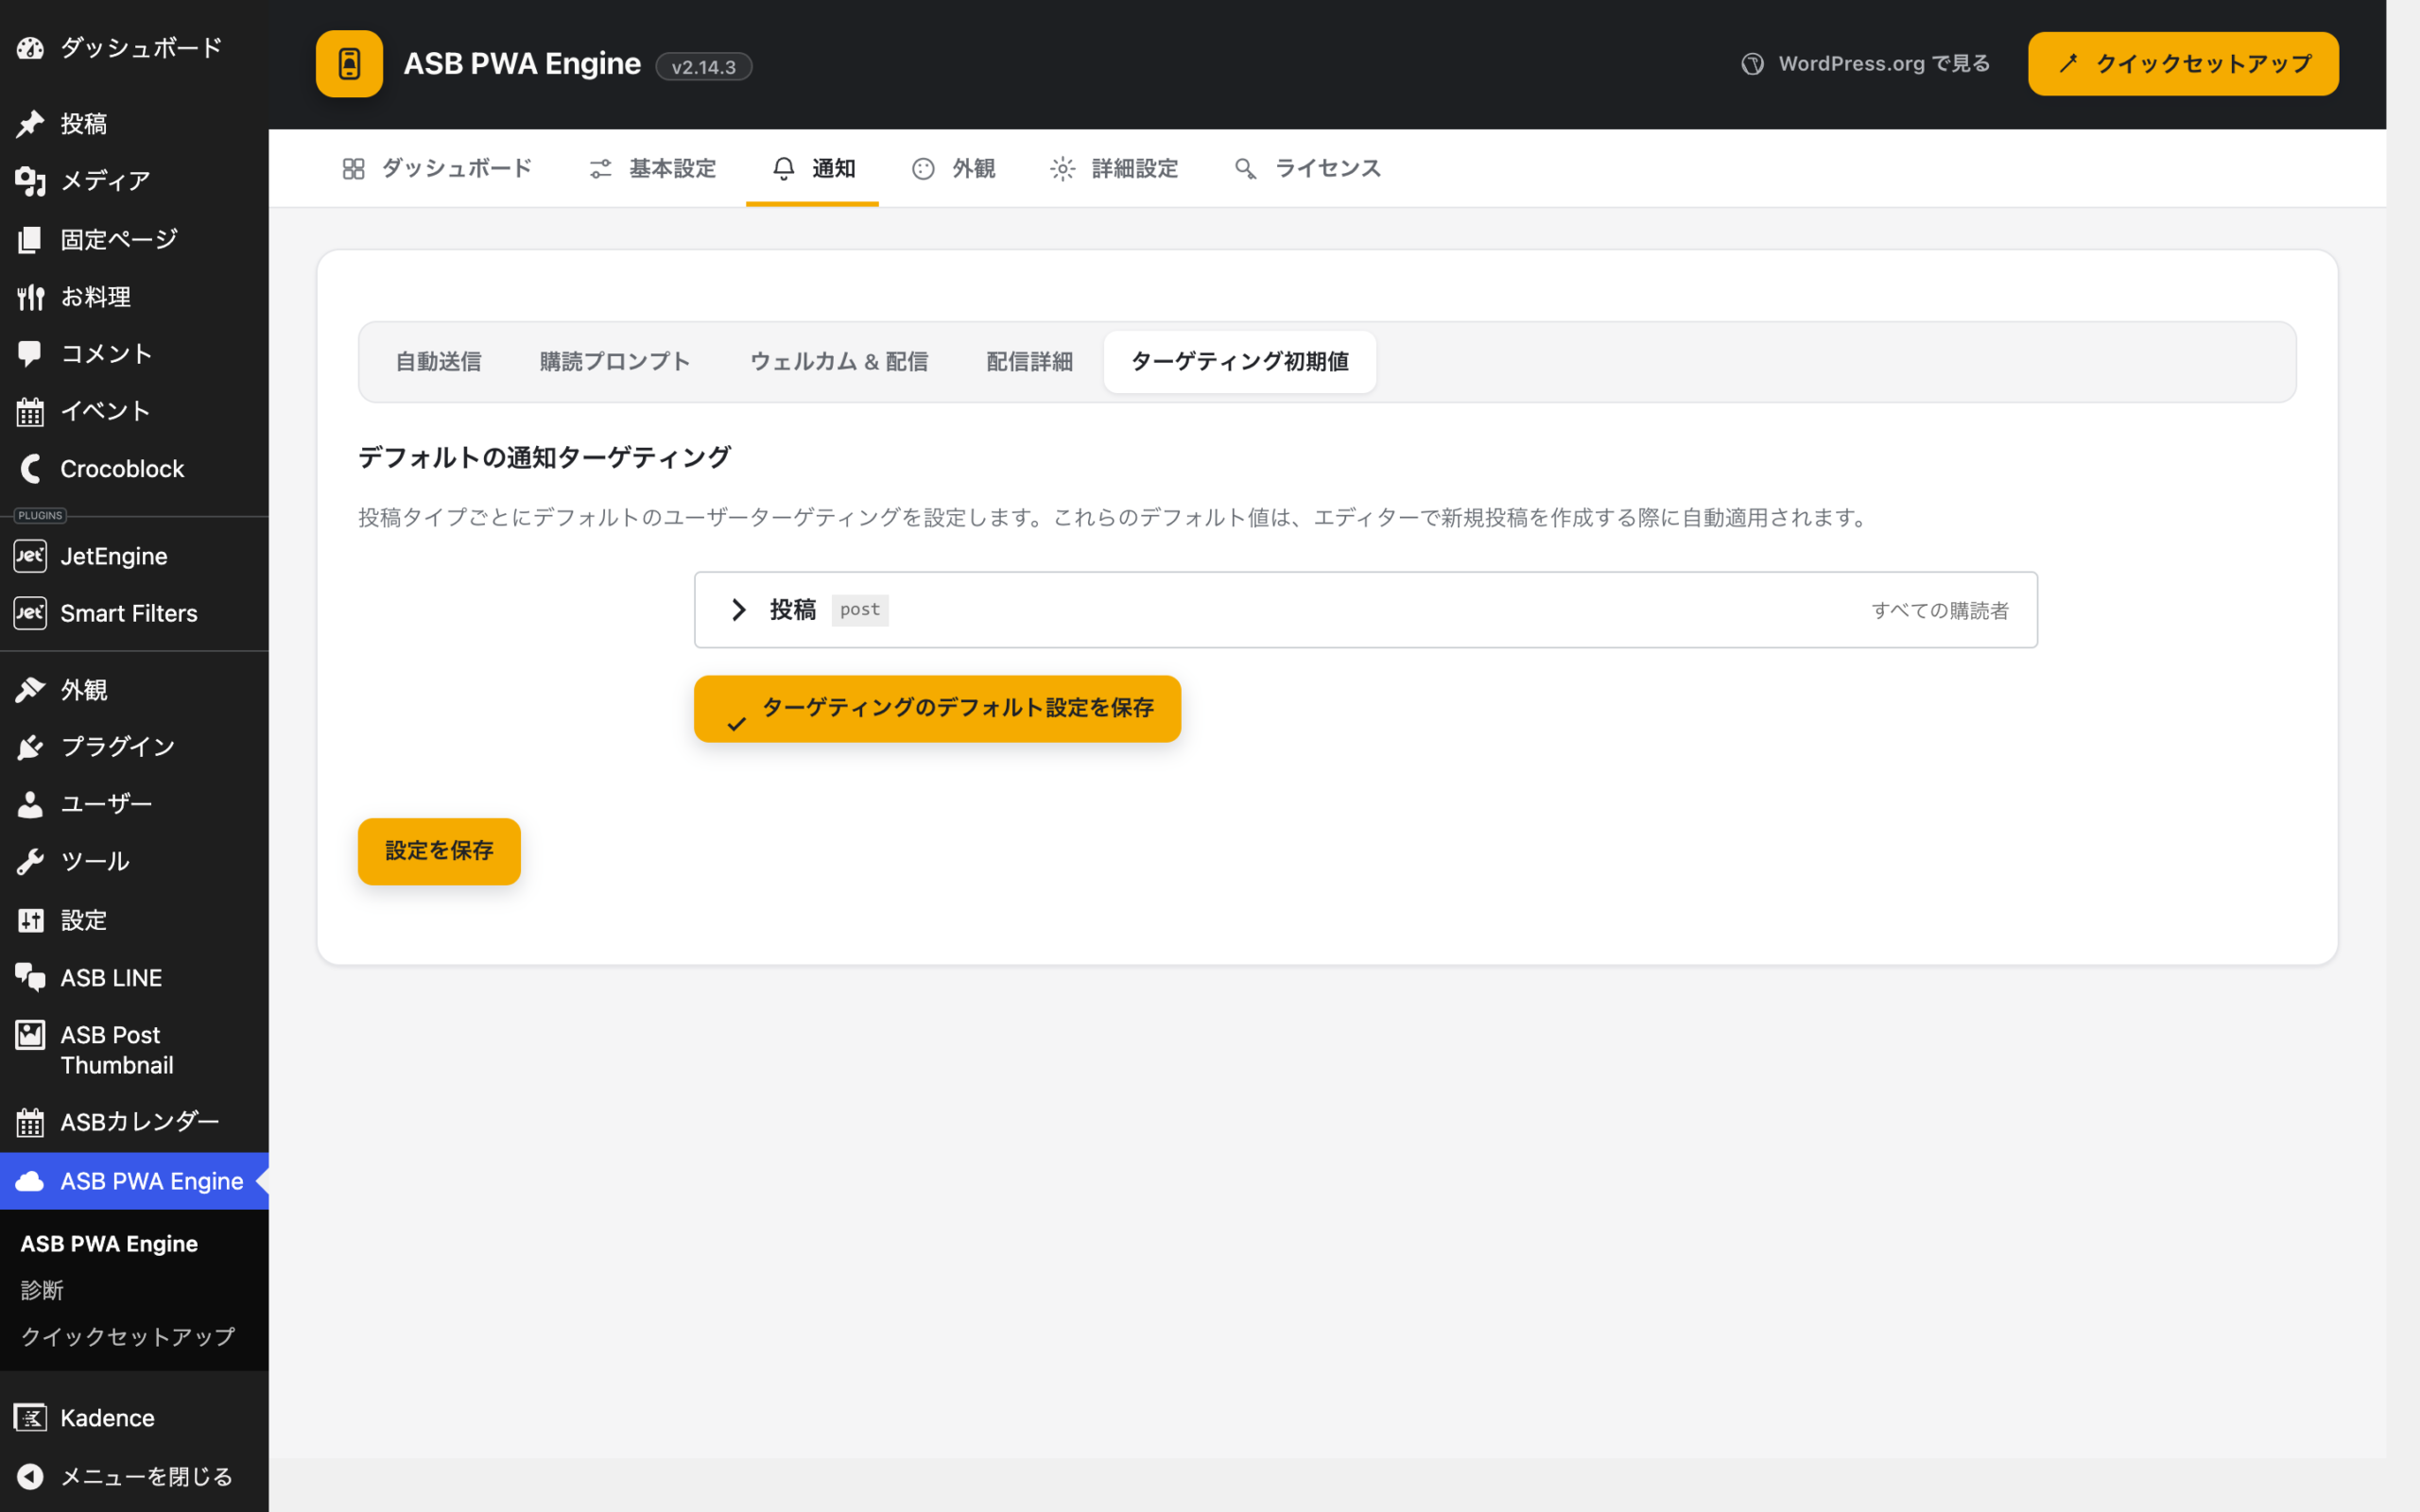Viewport: 2420px width, 1512px height.
Task: Click the user silhouette icon beside ユーザー
Action: coord(30,804)
